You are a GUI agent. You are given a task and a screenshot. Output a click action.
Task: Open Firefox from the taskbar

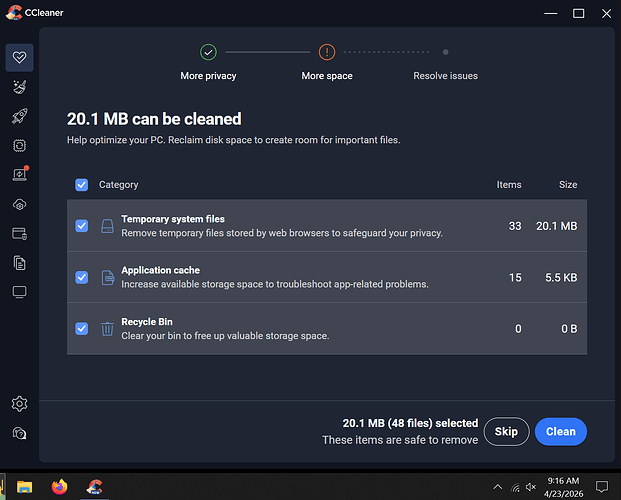[x=59, y=487]
